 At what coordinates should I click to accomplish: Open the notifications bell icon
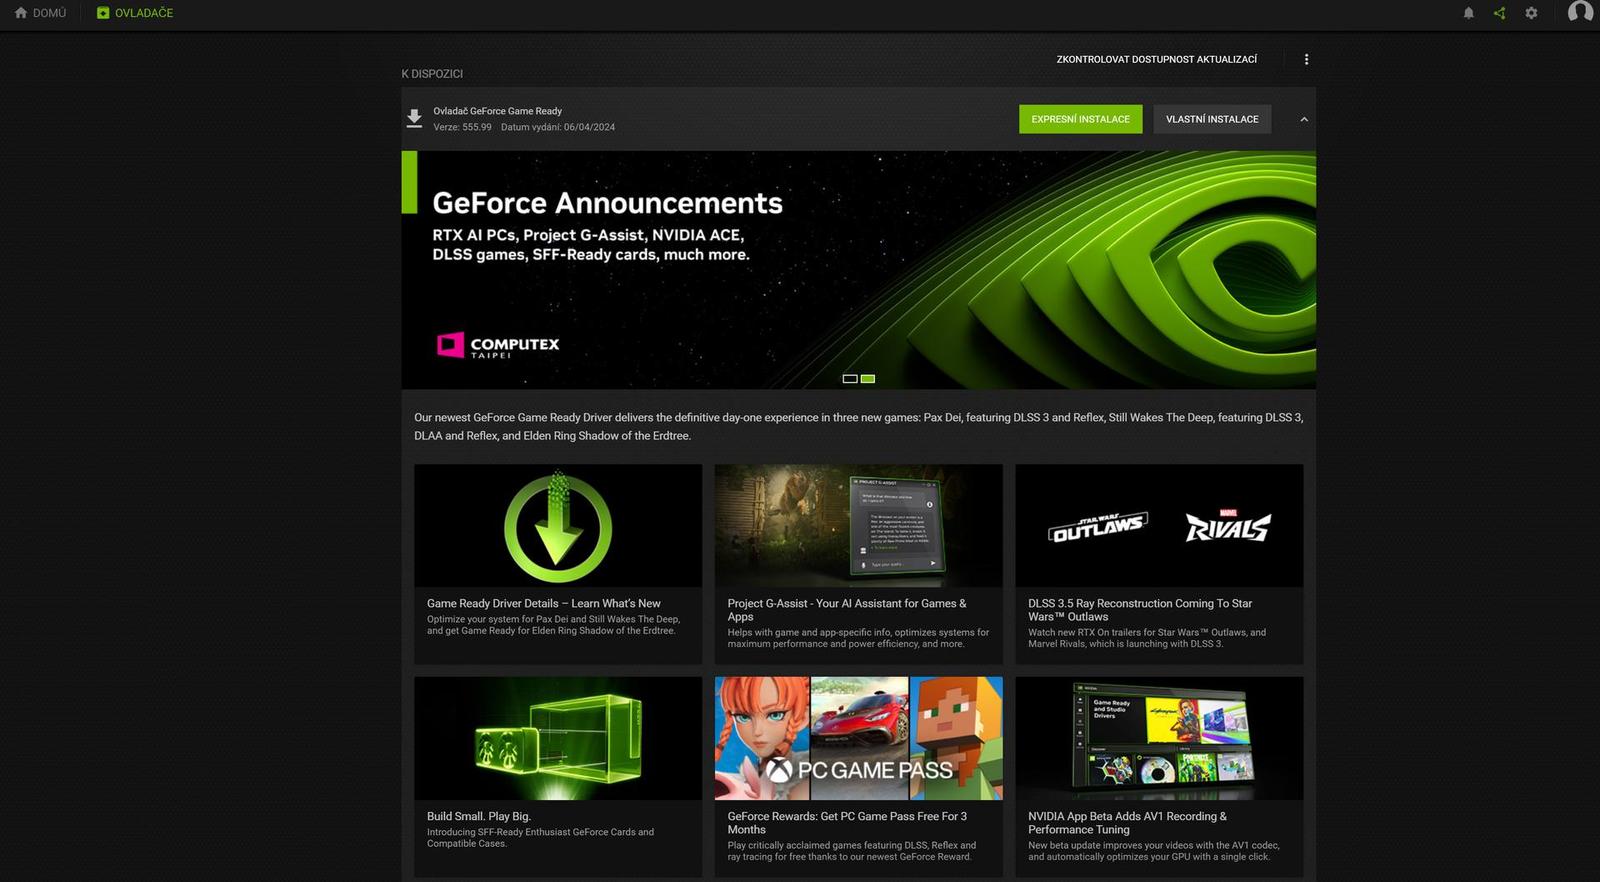point(1468,13)
